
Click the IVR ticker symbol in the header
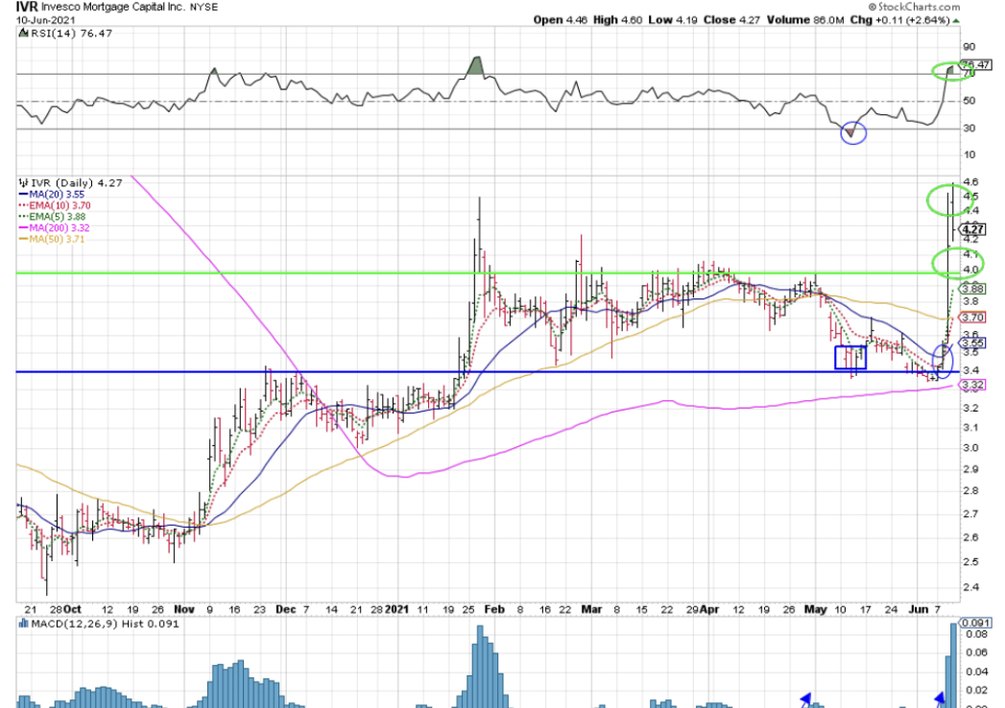coord(27,7)
